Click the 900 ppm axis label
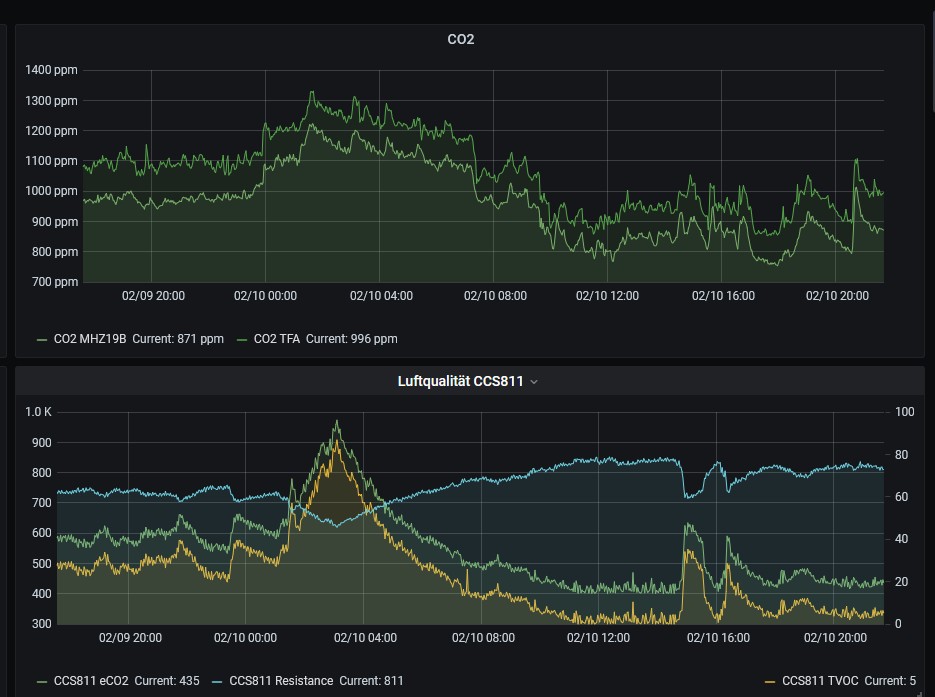 (54, 222)
